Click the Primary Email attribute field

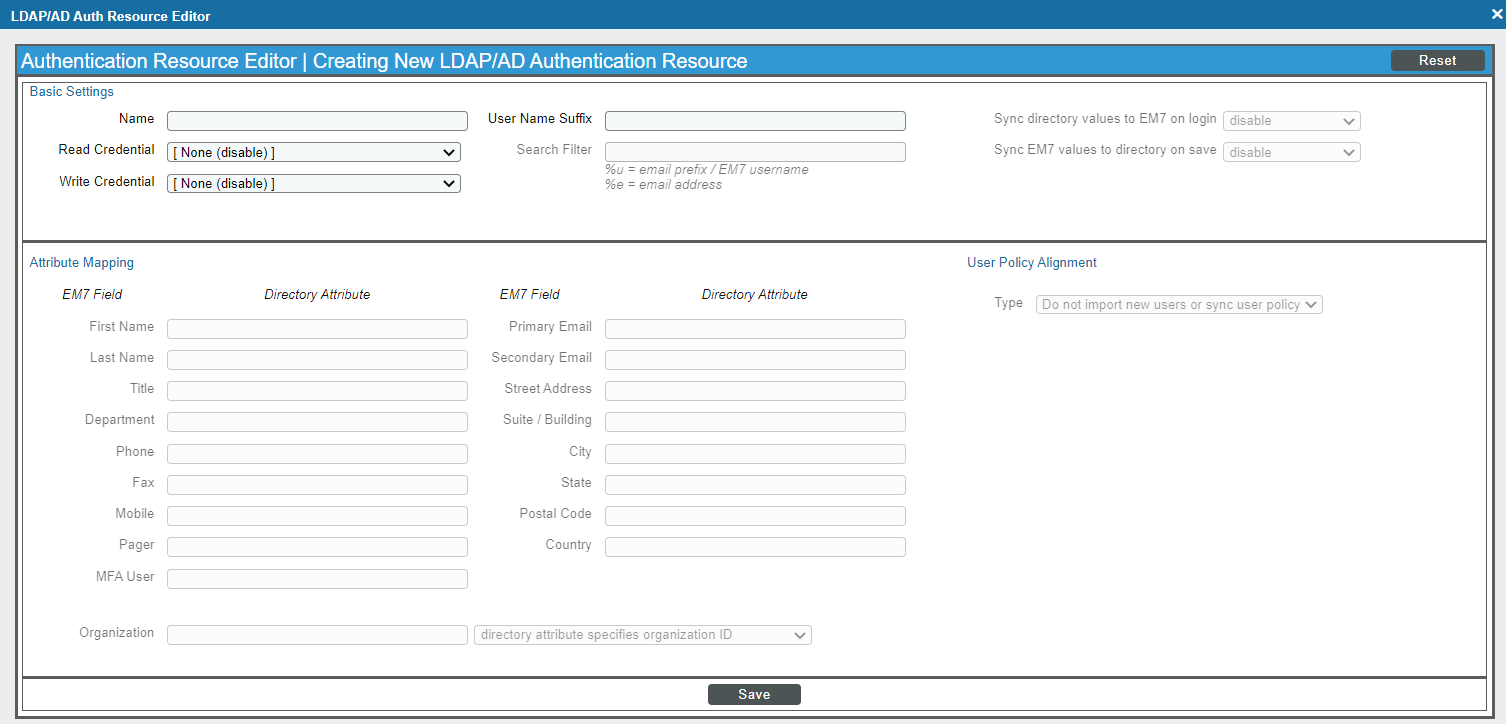[x=755, y=329]
